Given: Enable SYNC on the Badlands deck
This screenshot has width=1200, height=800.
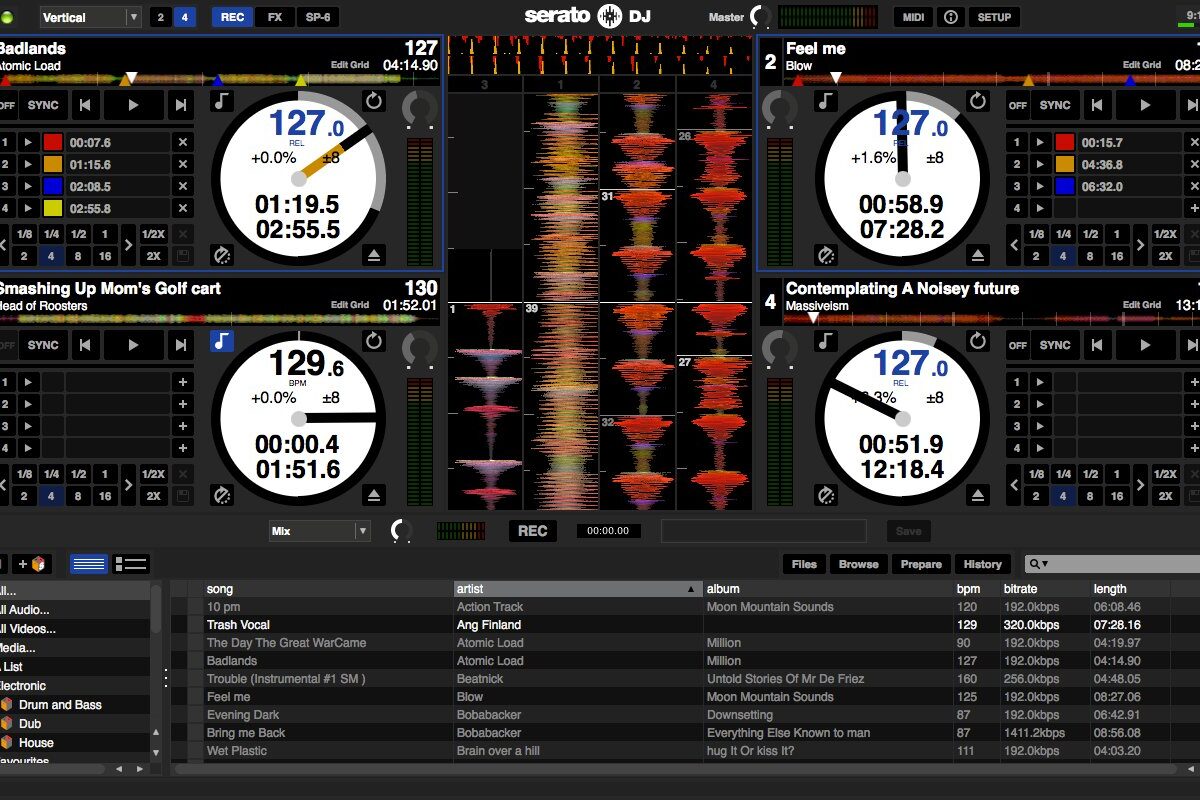Looking at the screenshot, I should [x=43, y=105].
